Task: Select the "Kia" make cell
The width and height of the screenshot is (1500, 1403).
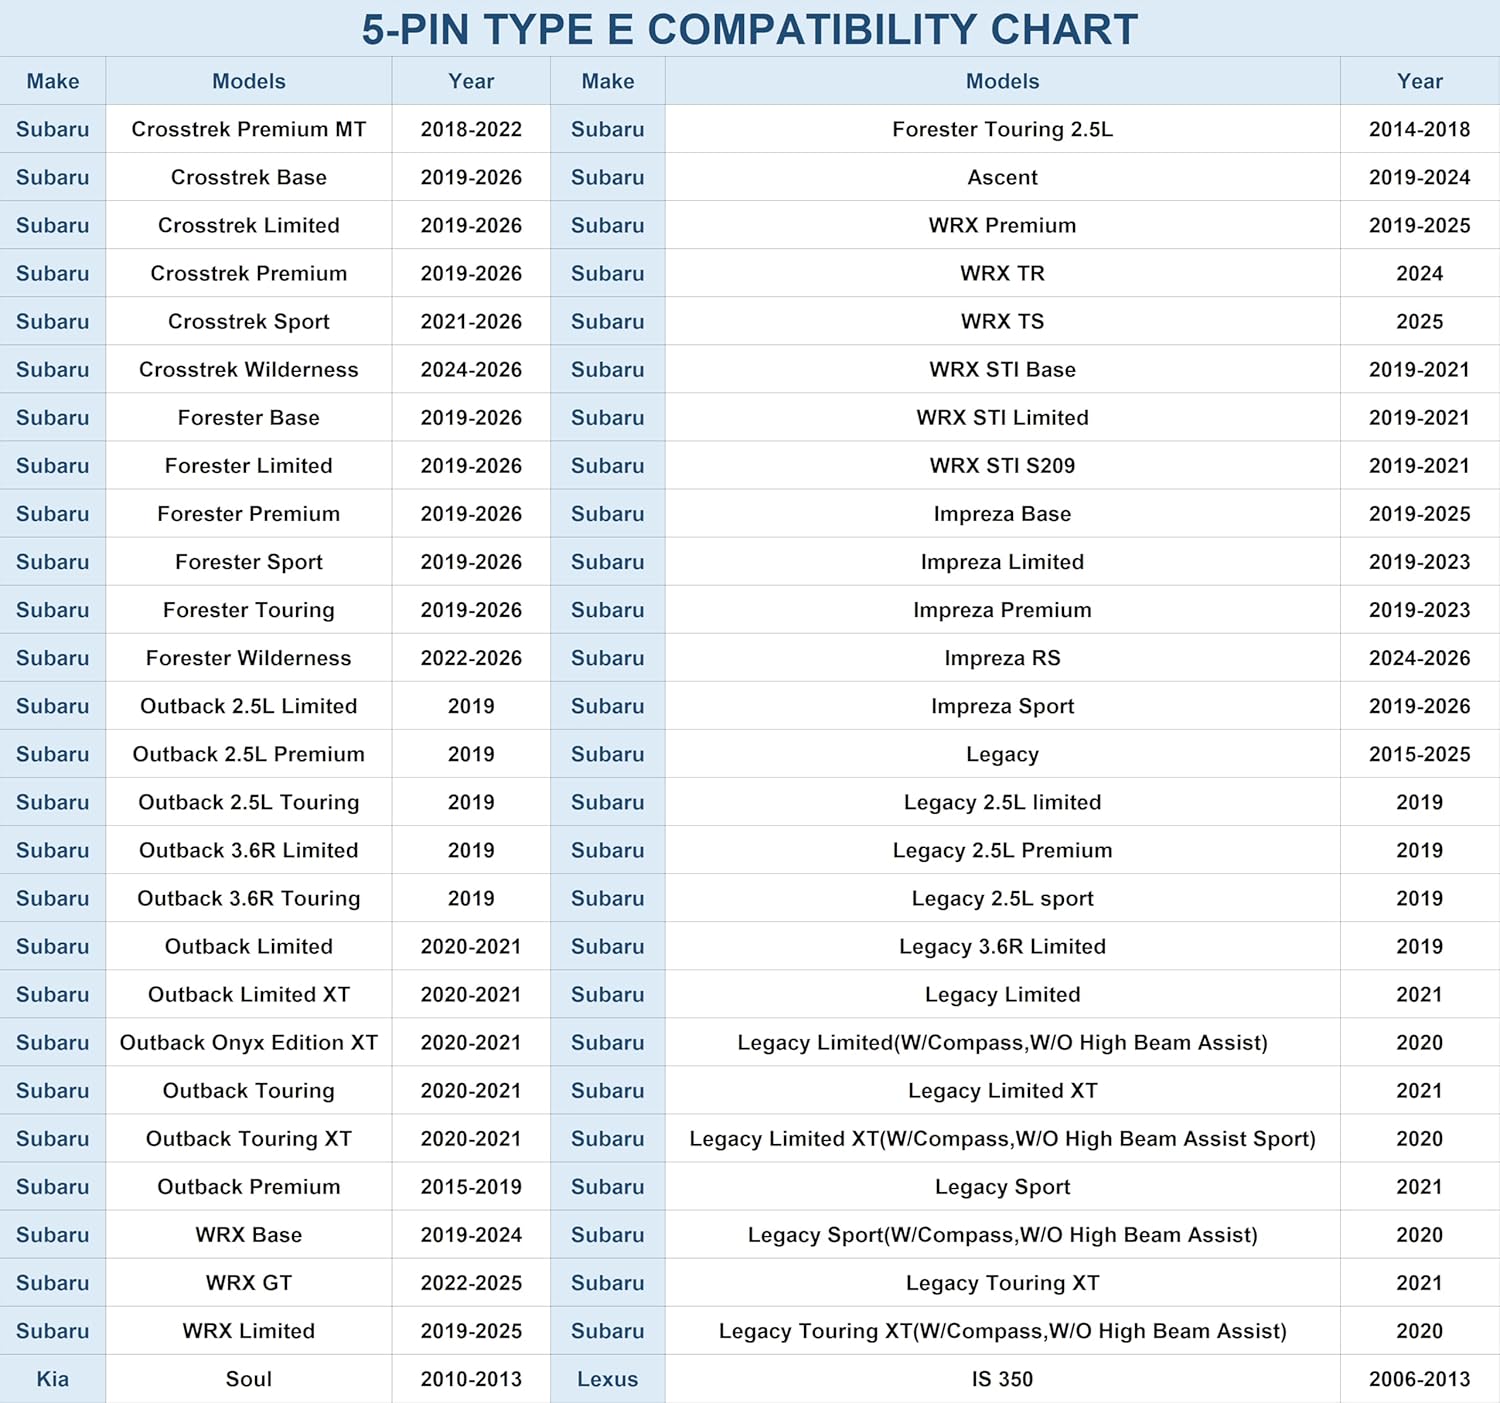Action: (x=53, y=1379)
